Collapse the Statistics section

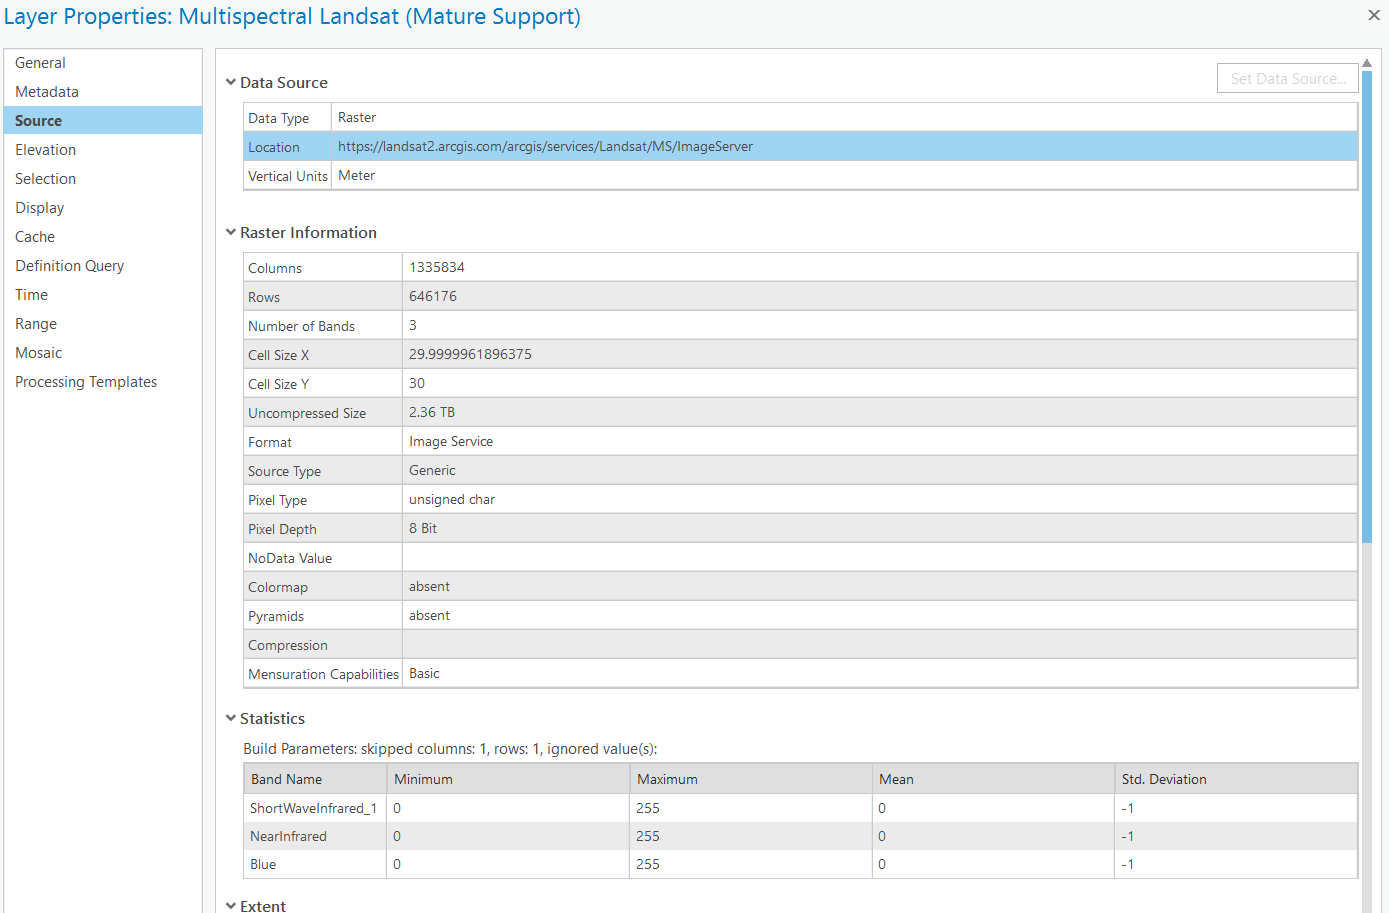point(231,719)
